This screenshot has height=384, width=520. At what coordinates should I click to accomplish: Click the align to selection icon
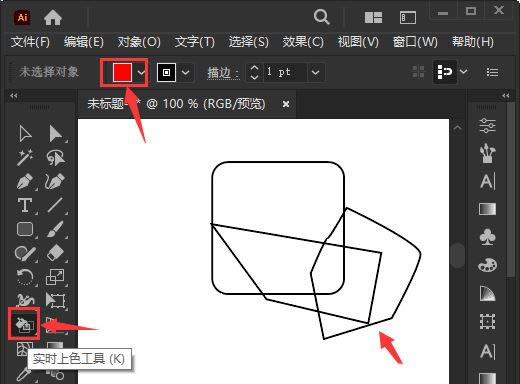click(445, 72)
